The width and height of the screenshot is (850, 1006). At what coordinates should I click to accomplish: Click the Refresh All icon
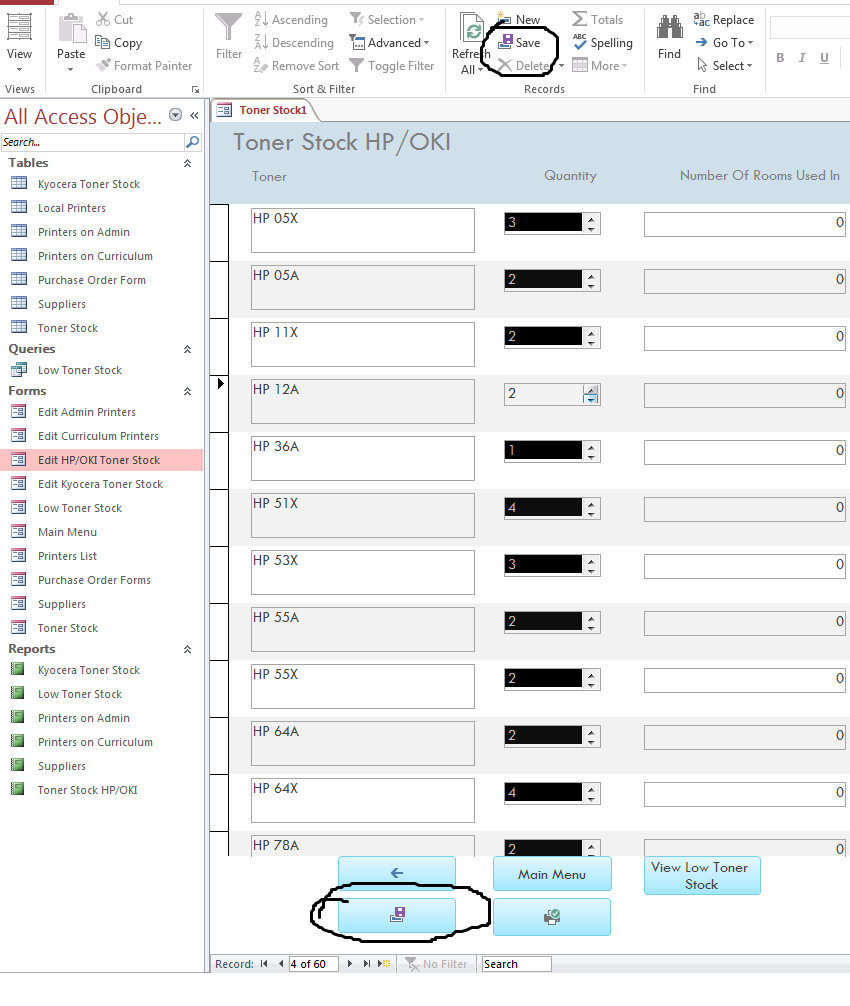(472, 28)
